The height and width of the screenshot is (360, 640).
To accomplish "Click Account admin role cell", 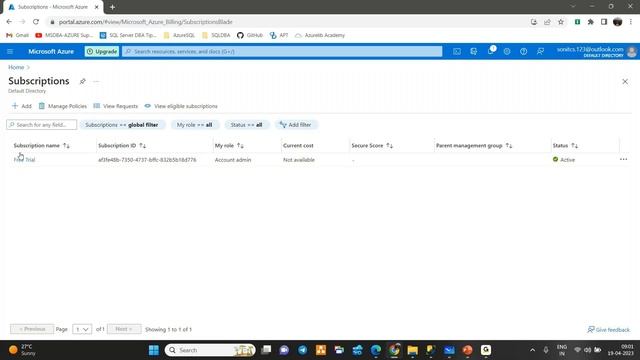I will point(233,160).
